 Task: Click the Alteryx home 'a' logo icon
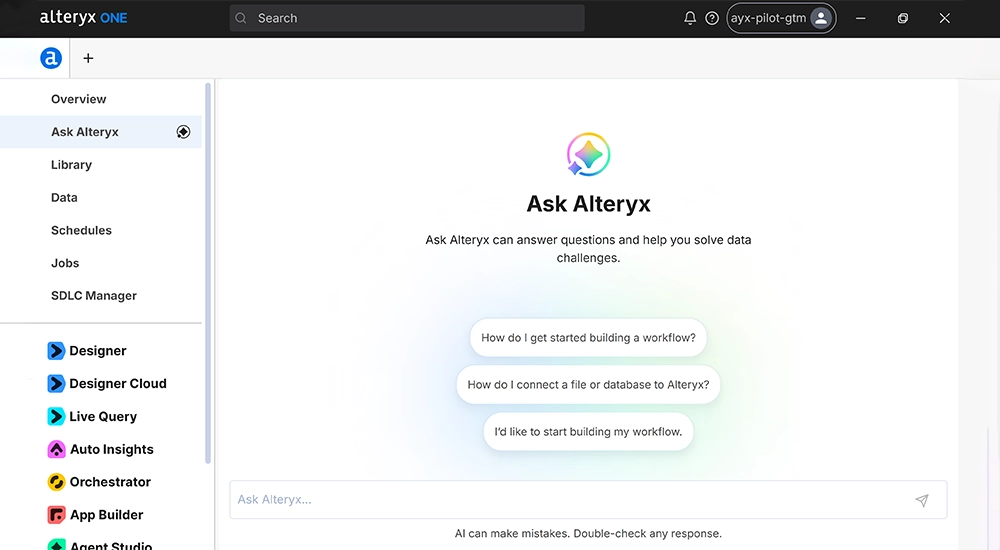pos(51,58)
